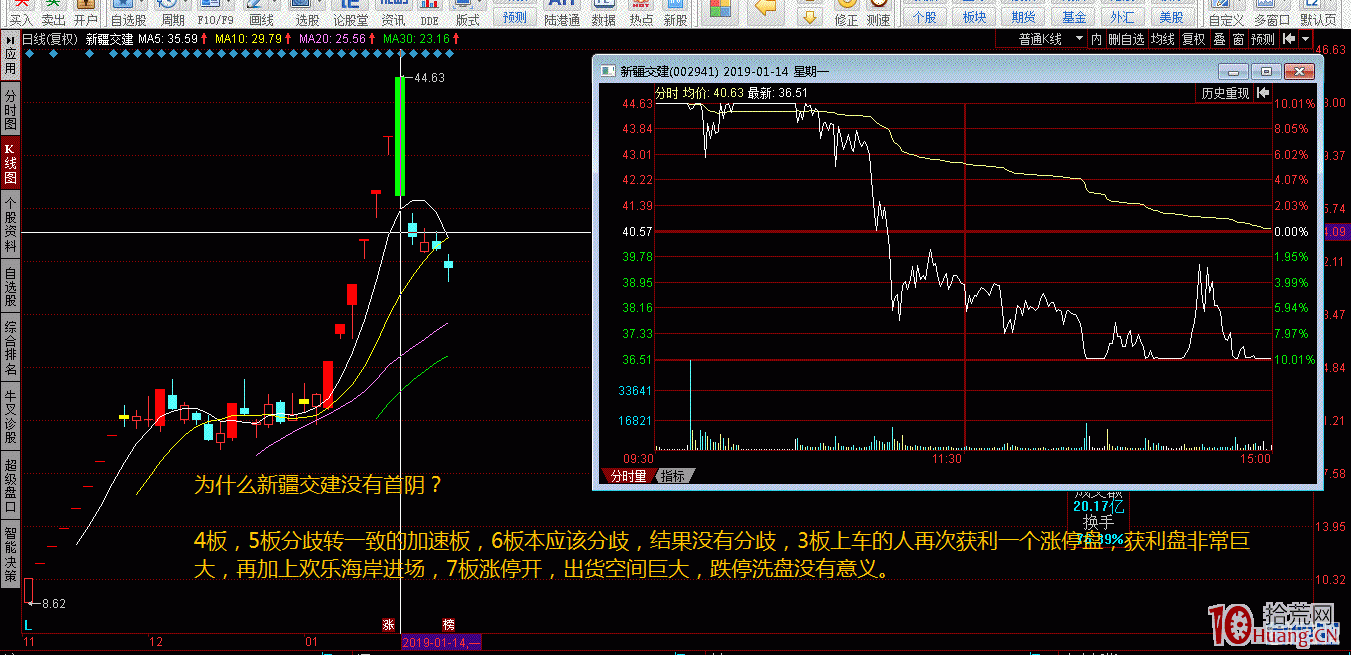1351x655 pixels.
Task: Open the 测速 speed test icon
Action: [878, 13]
